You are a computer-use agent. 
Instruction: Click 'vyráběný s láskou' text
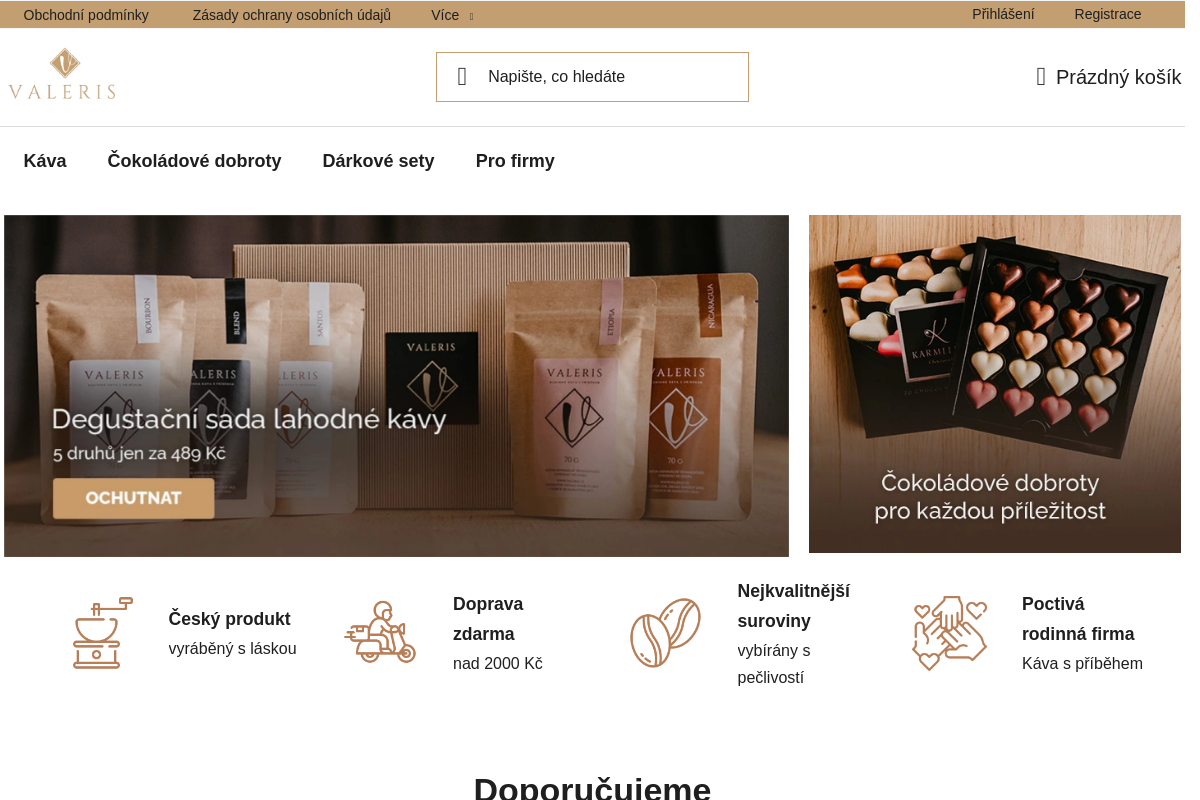232,649
